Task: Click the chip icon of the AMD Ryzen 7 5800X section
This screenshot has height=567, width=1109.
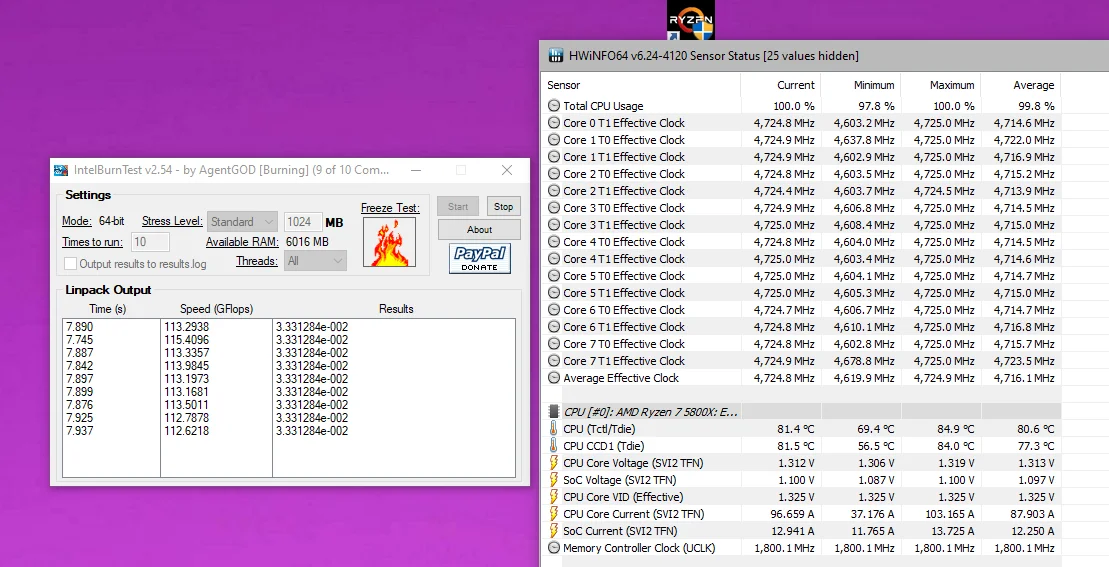Action: (x=554, y=411)
